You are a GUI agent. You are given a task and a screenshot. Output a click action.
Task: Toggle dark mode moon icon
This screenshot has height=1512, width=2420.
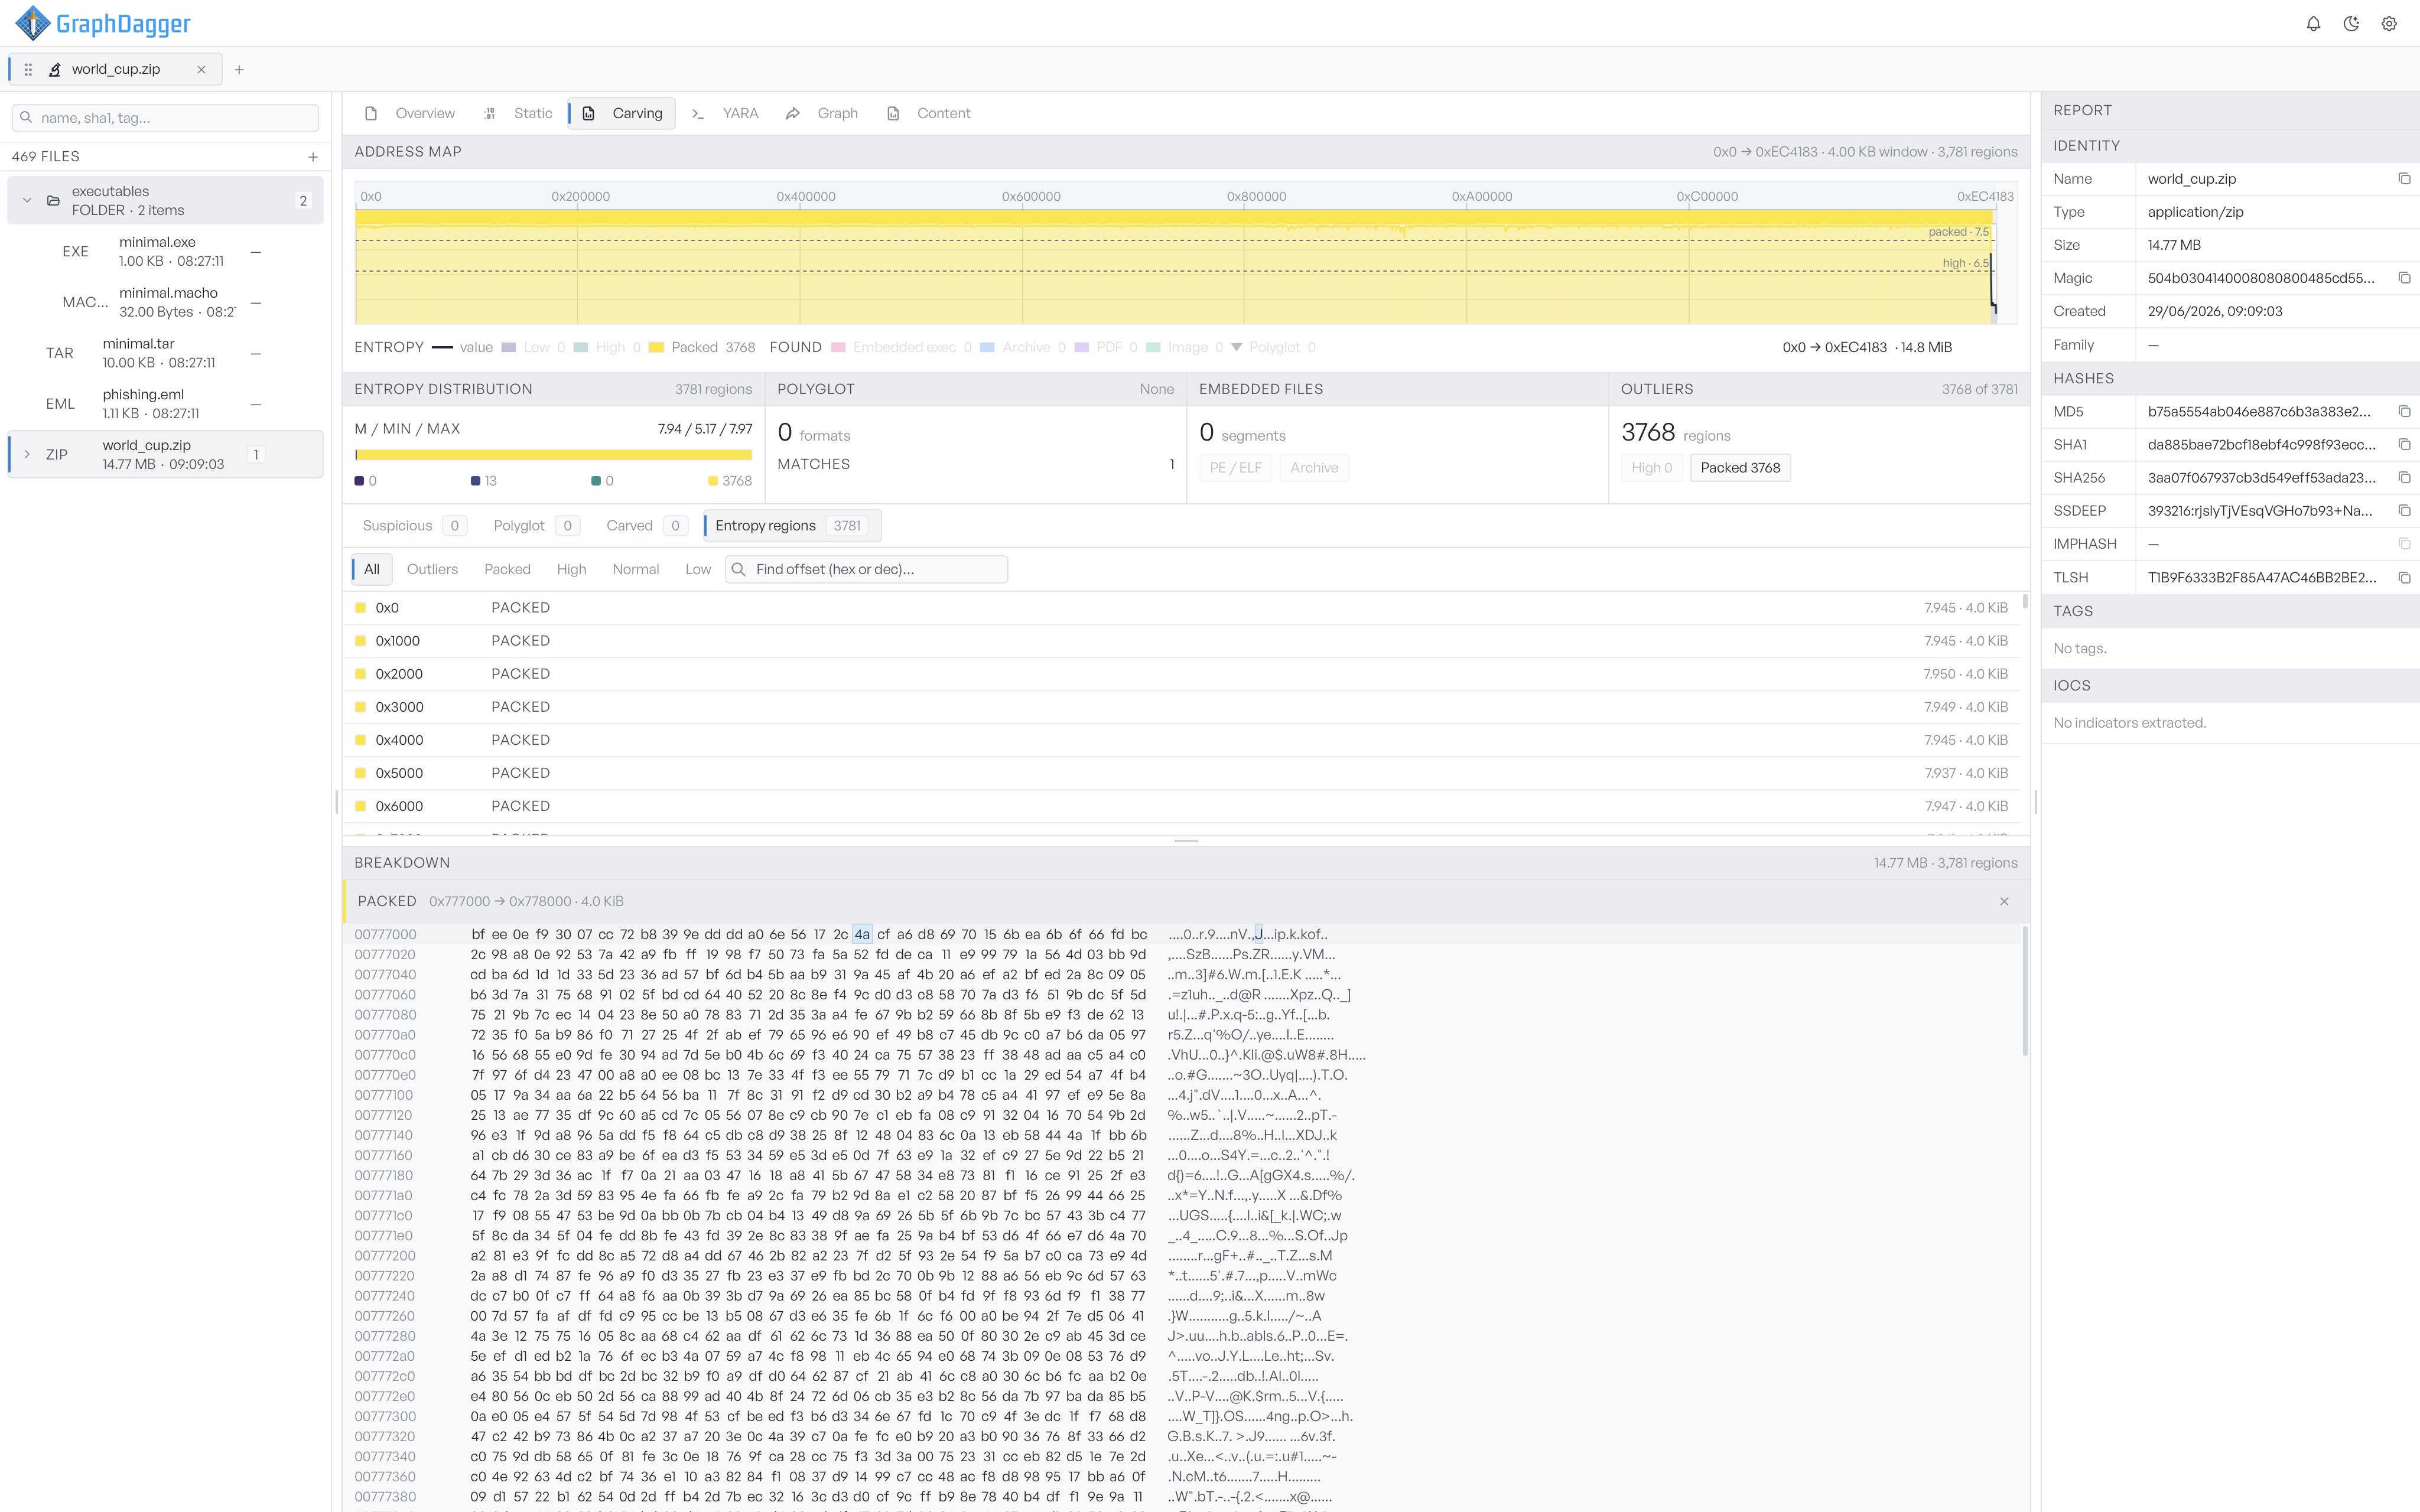click(2351, 24)
